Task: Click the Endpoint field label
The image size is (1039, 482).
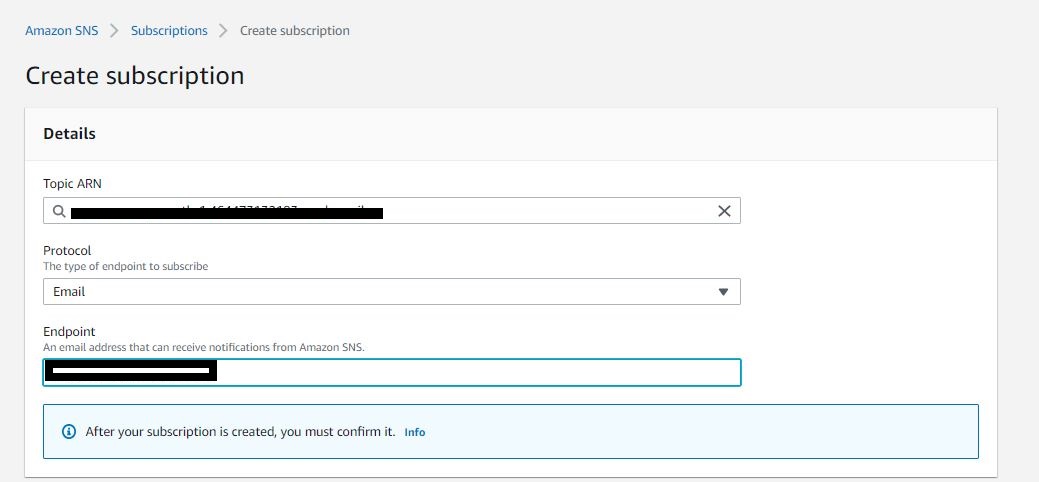Action: (x=68, y=331)
